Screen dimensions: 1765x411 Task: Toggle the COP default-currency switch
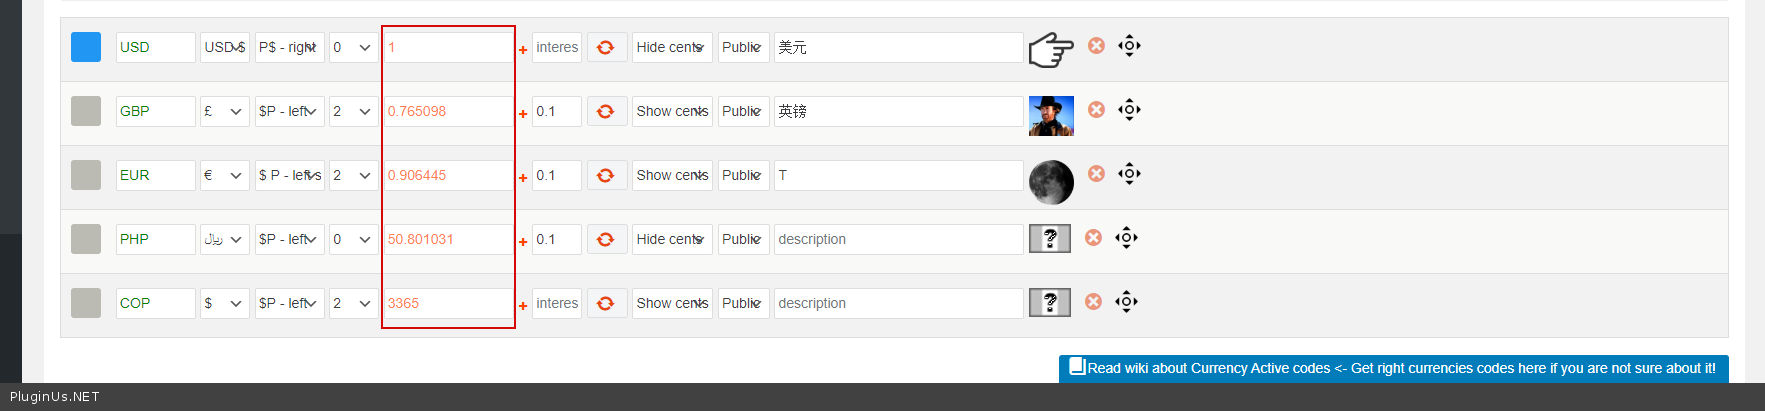coord(86,303)
